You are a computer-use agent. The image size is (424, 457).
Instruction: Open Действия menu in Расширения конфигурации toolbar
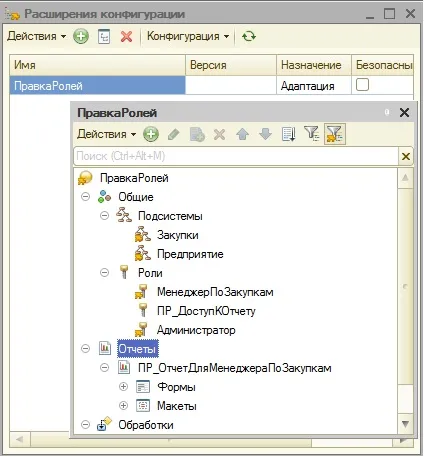tap(36, 36)
